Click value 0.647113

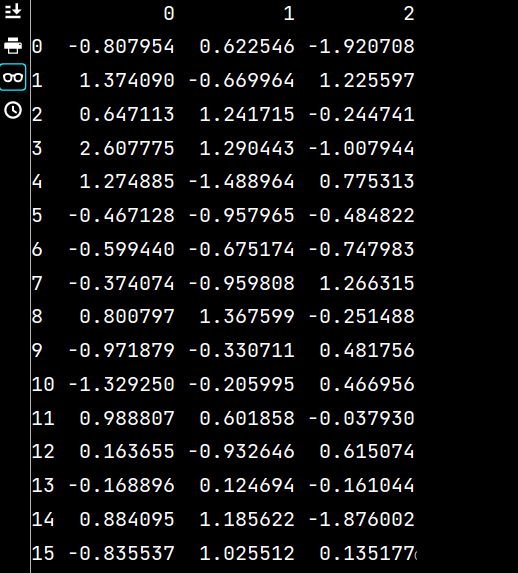tap(127, 114)
